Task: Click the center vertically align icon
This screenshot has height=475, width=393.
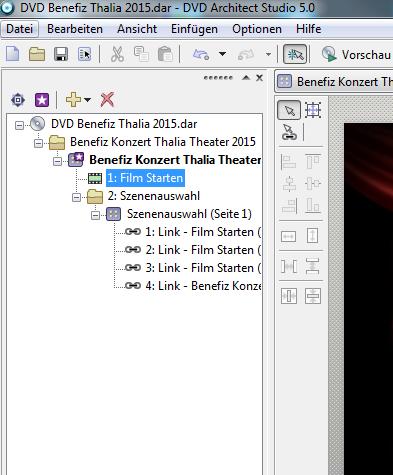Action: (x=289, y=184)
